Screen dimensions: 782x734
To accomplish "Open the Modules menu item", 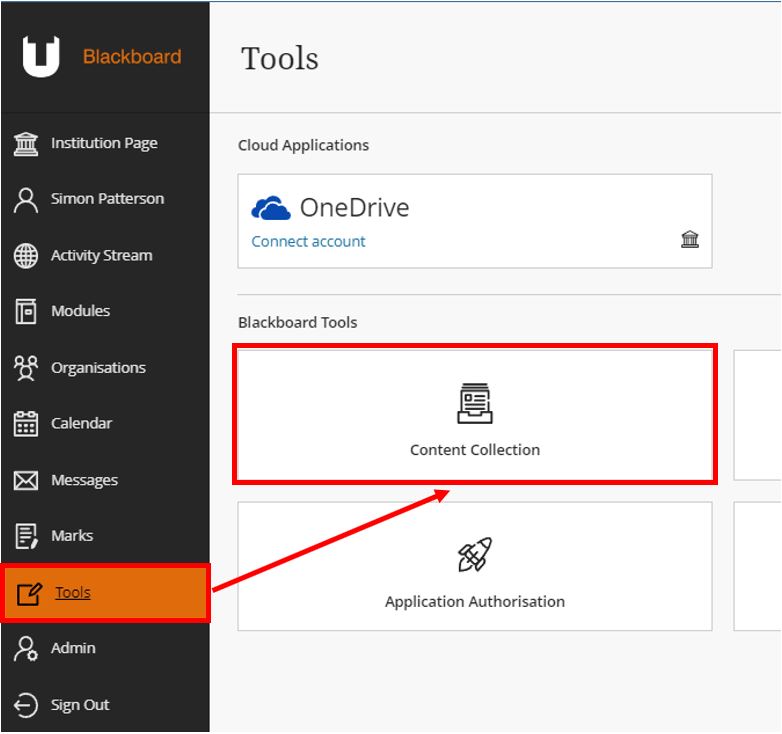I will (x=105, y=311).
